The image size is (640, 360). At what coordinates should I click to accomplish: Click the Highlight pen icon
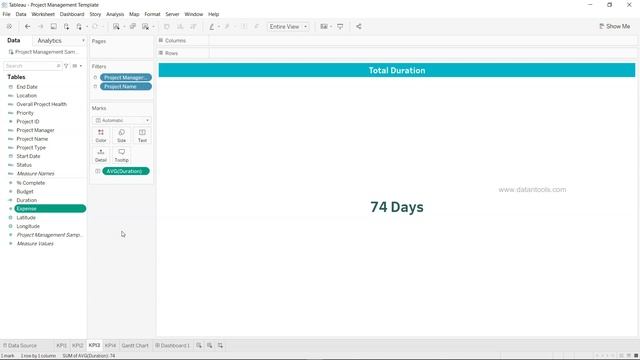coord(211,27)
